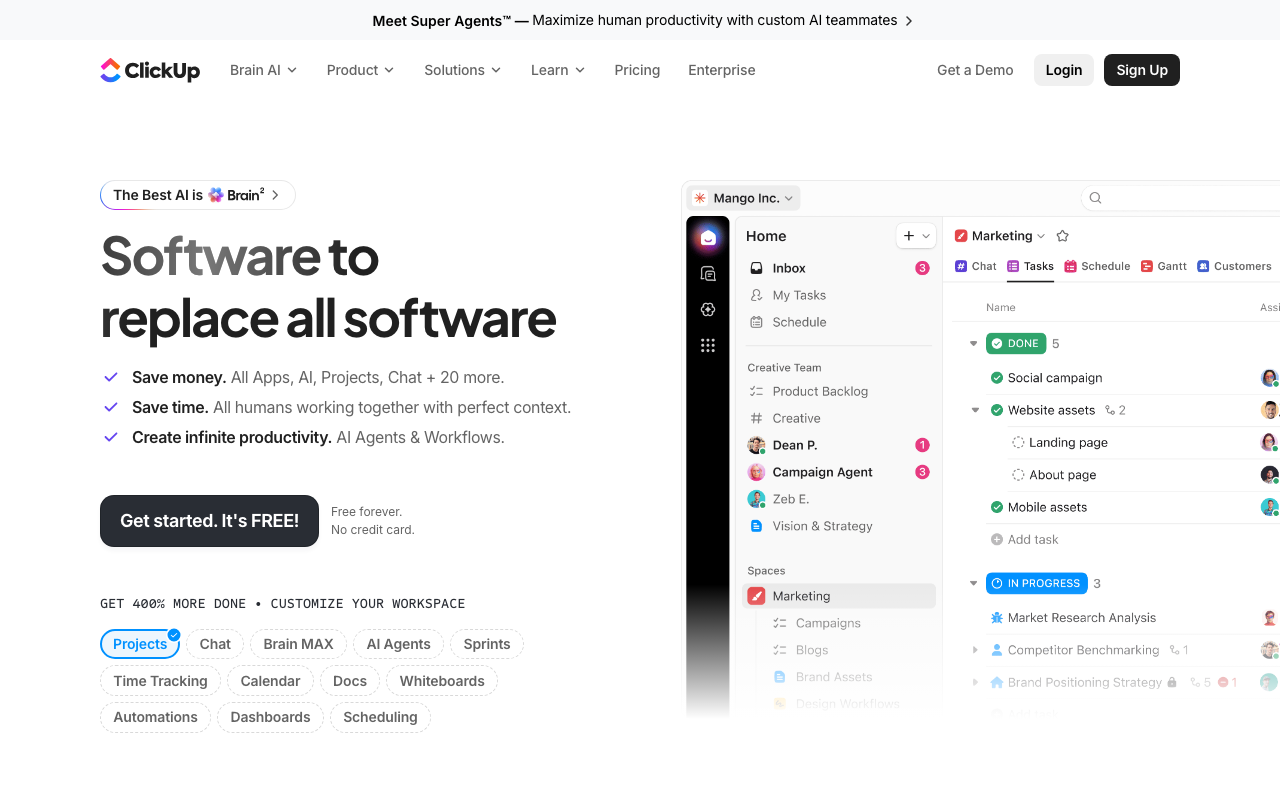This screenshot has height=800, width=1280.
Task: Click the Get started. It's FREE! button
Action: pyautogui.click(x=209, y=521)
